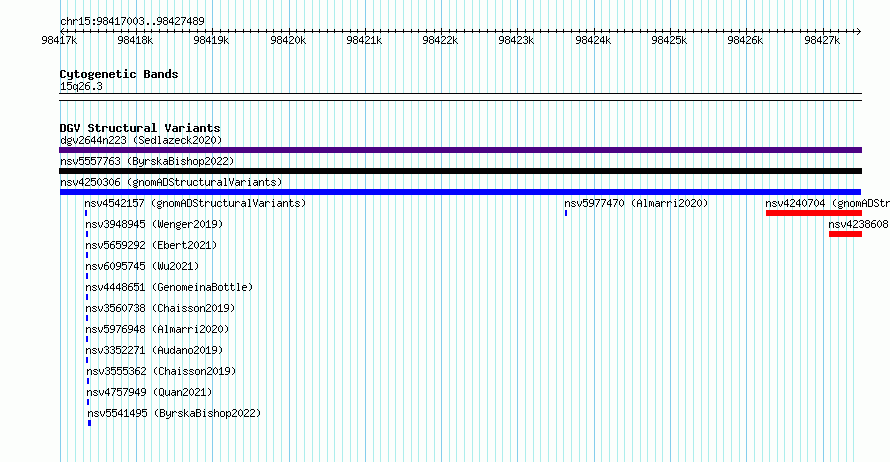Image resolution: width=890 pixels, height=462 pixels.
Task: Open the nsv3560738 (Chaisson2019) label
Action: pos(160,308)
